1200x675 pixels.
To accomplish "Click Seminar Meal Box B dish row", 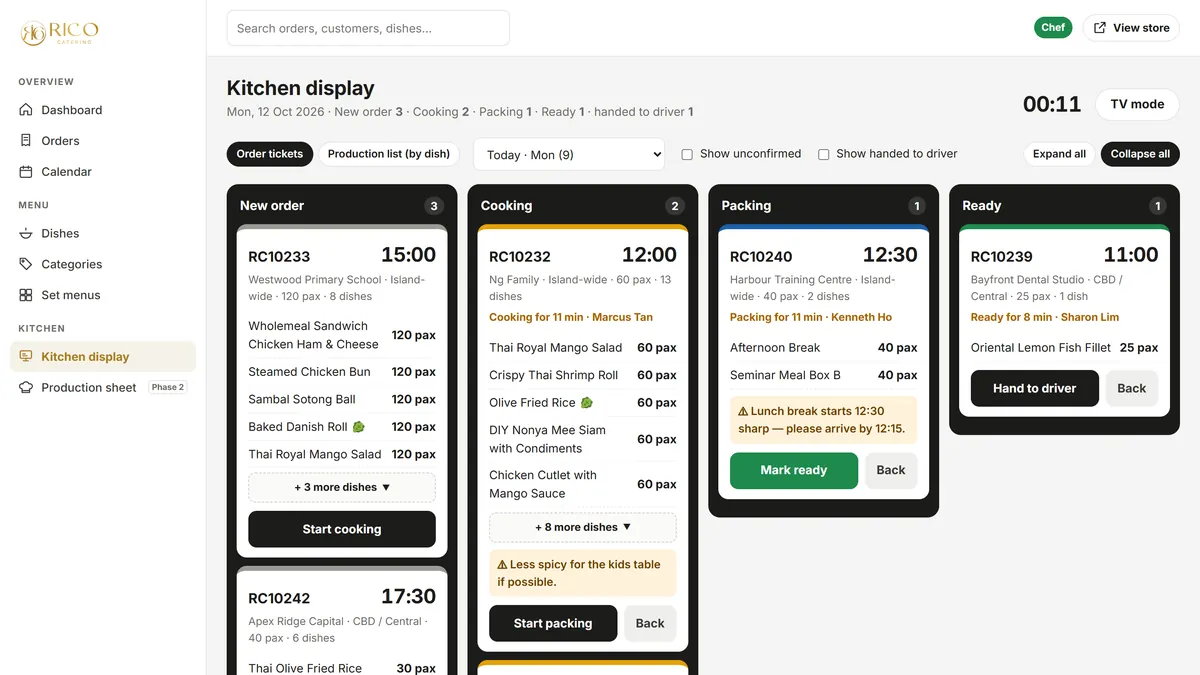I will [x=824, y=375].
